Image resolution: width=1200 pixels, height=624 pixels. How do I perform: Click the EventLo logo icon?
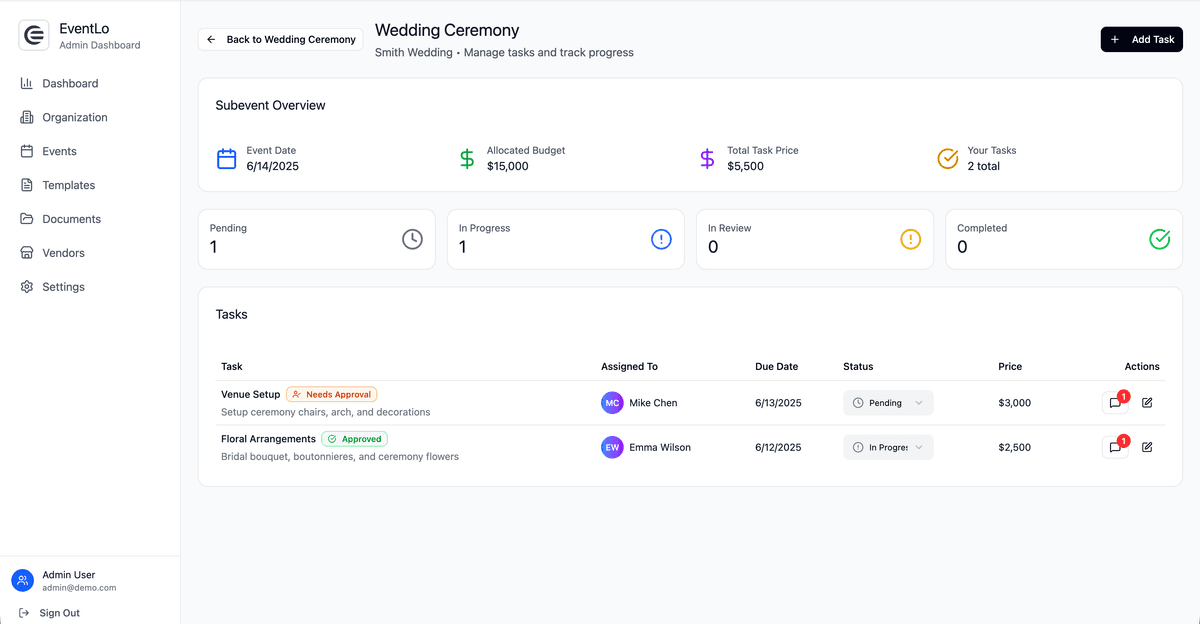pos(34,36)
